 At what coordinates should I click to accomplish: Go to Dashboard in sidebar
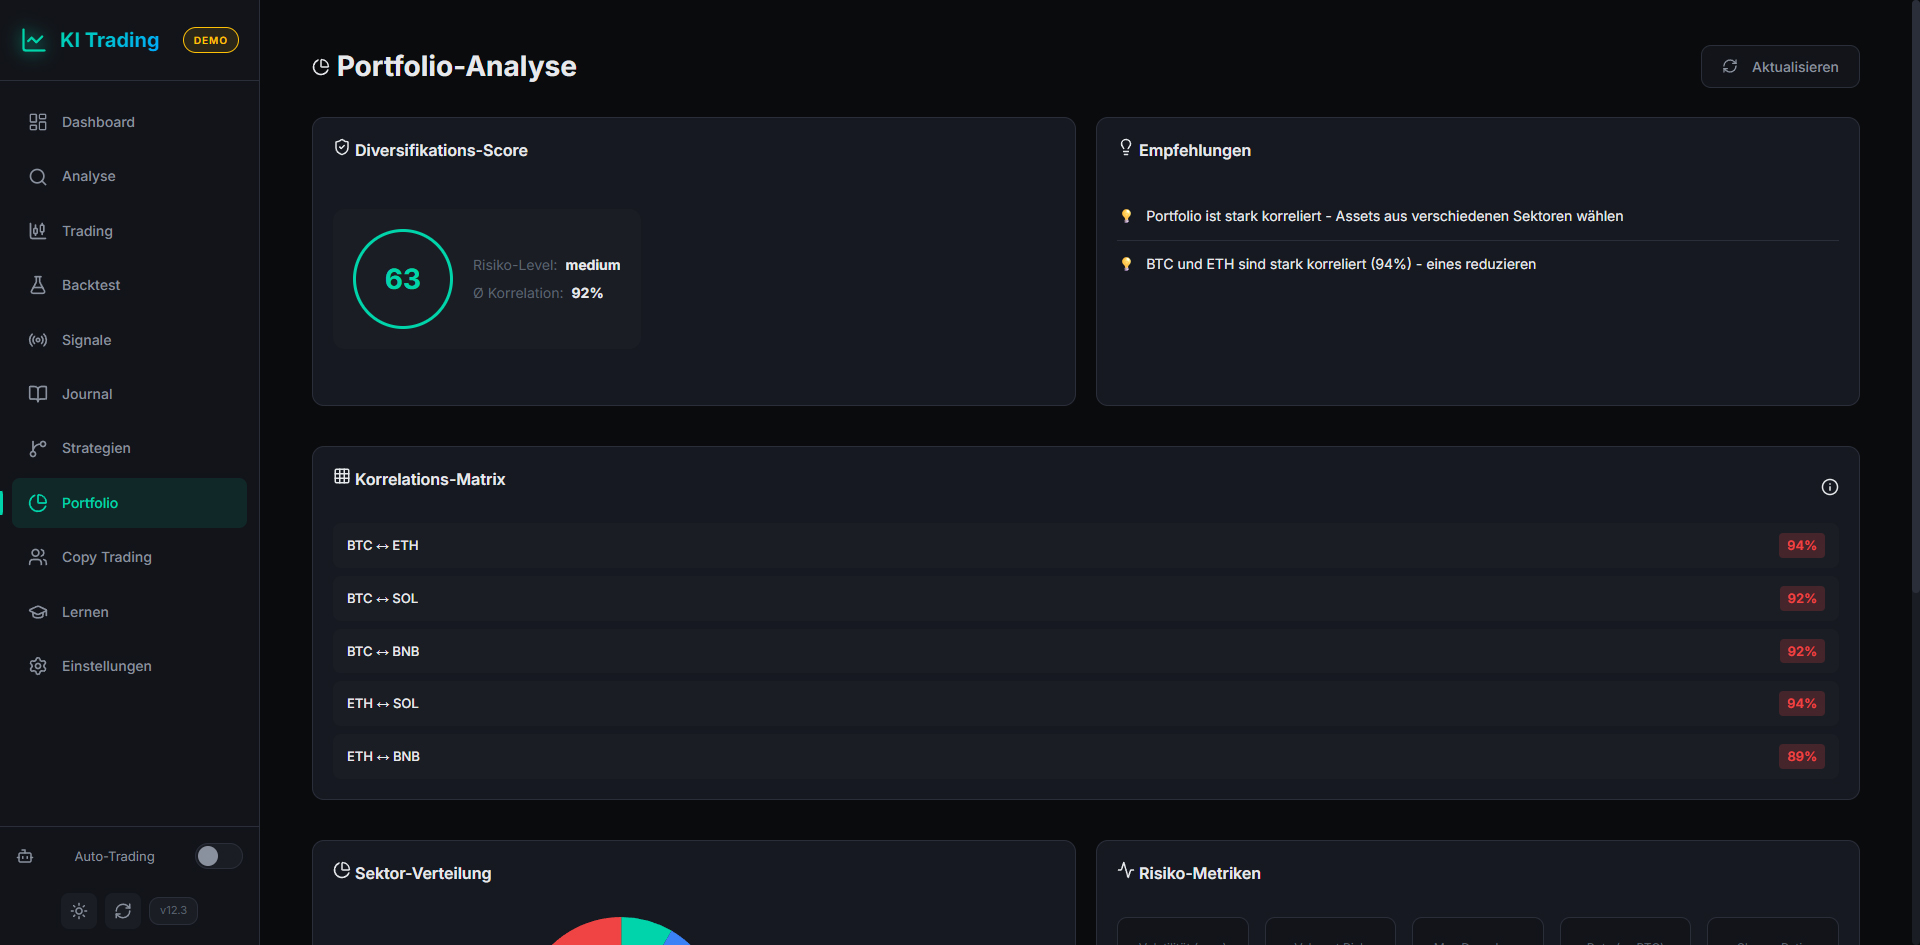pos(98,122)
